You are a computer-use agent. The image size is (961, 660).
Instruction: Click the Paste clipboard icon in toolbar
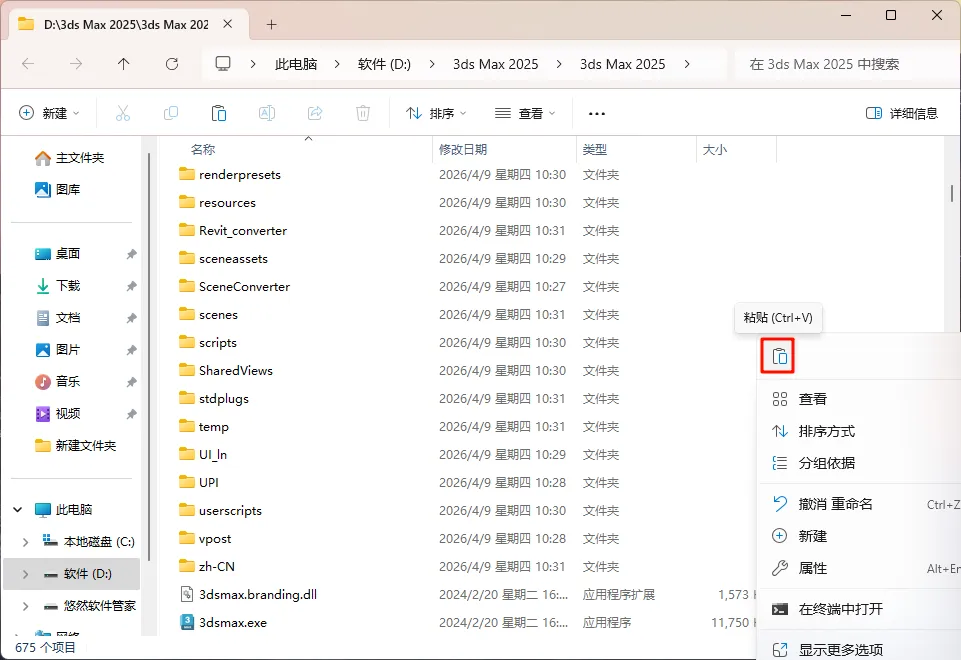(219, 113)
